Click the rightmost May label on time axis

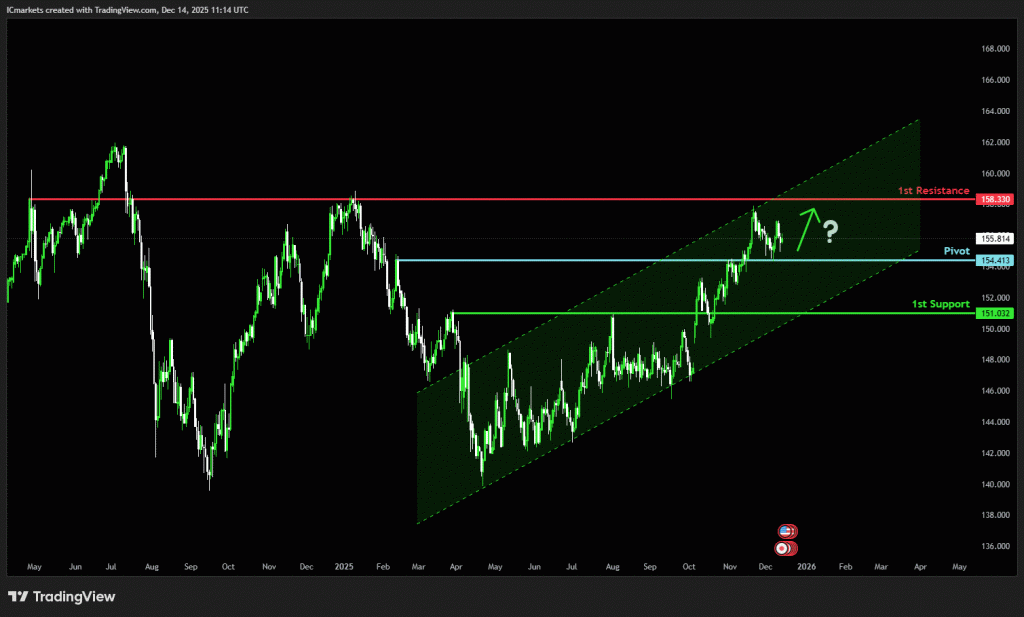959,566
